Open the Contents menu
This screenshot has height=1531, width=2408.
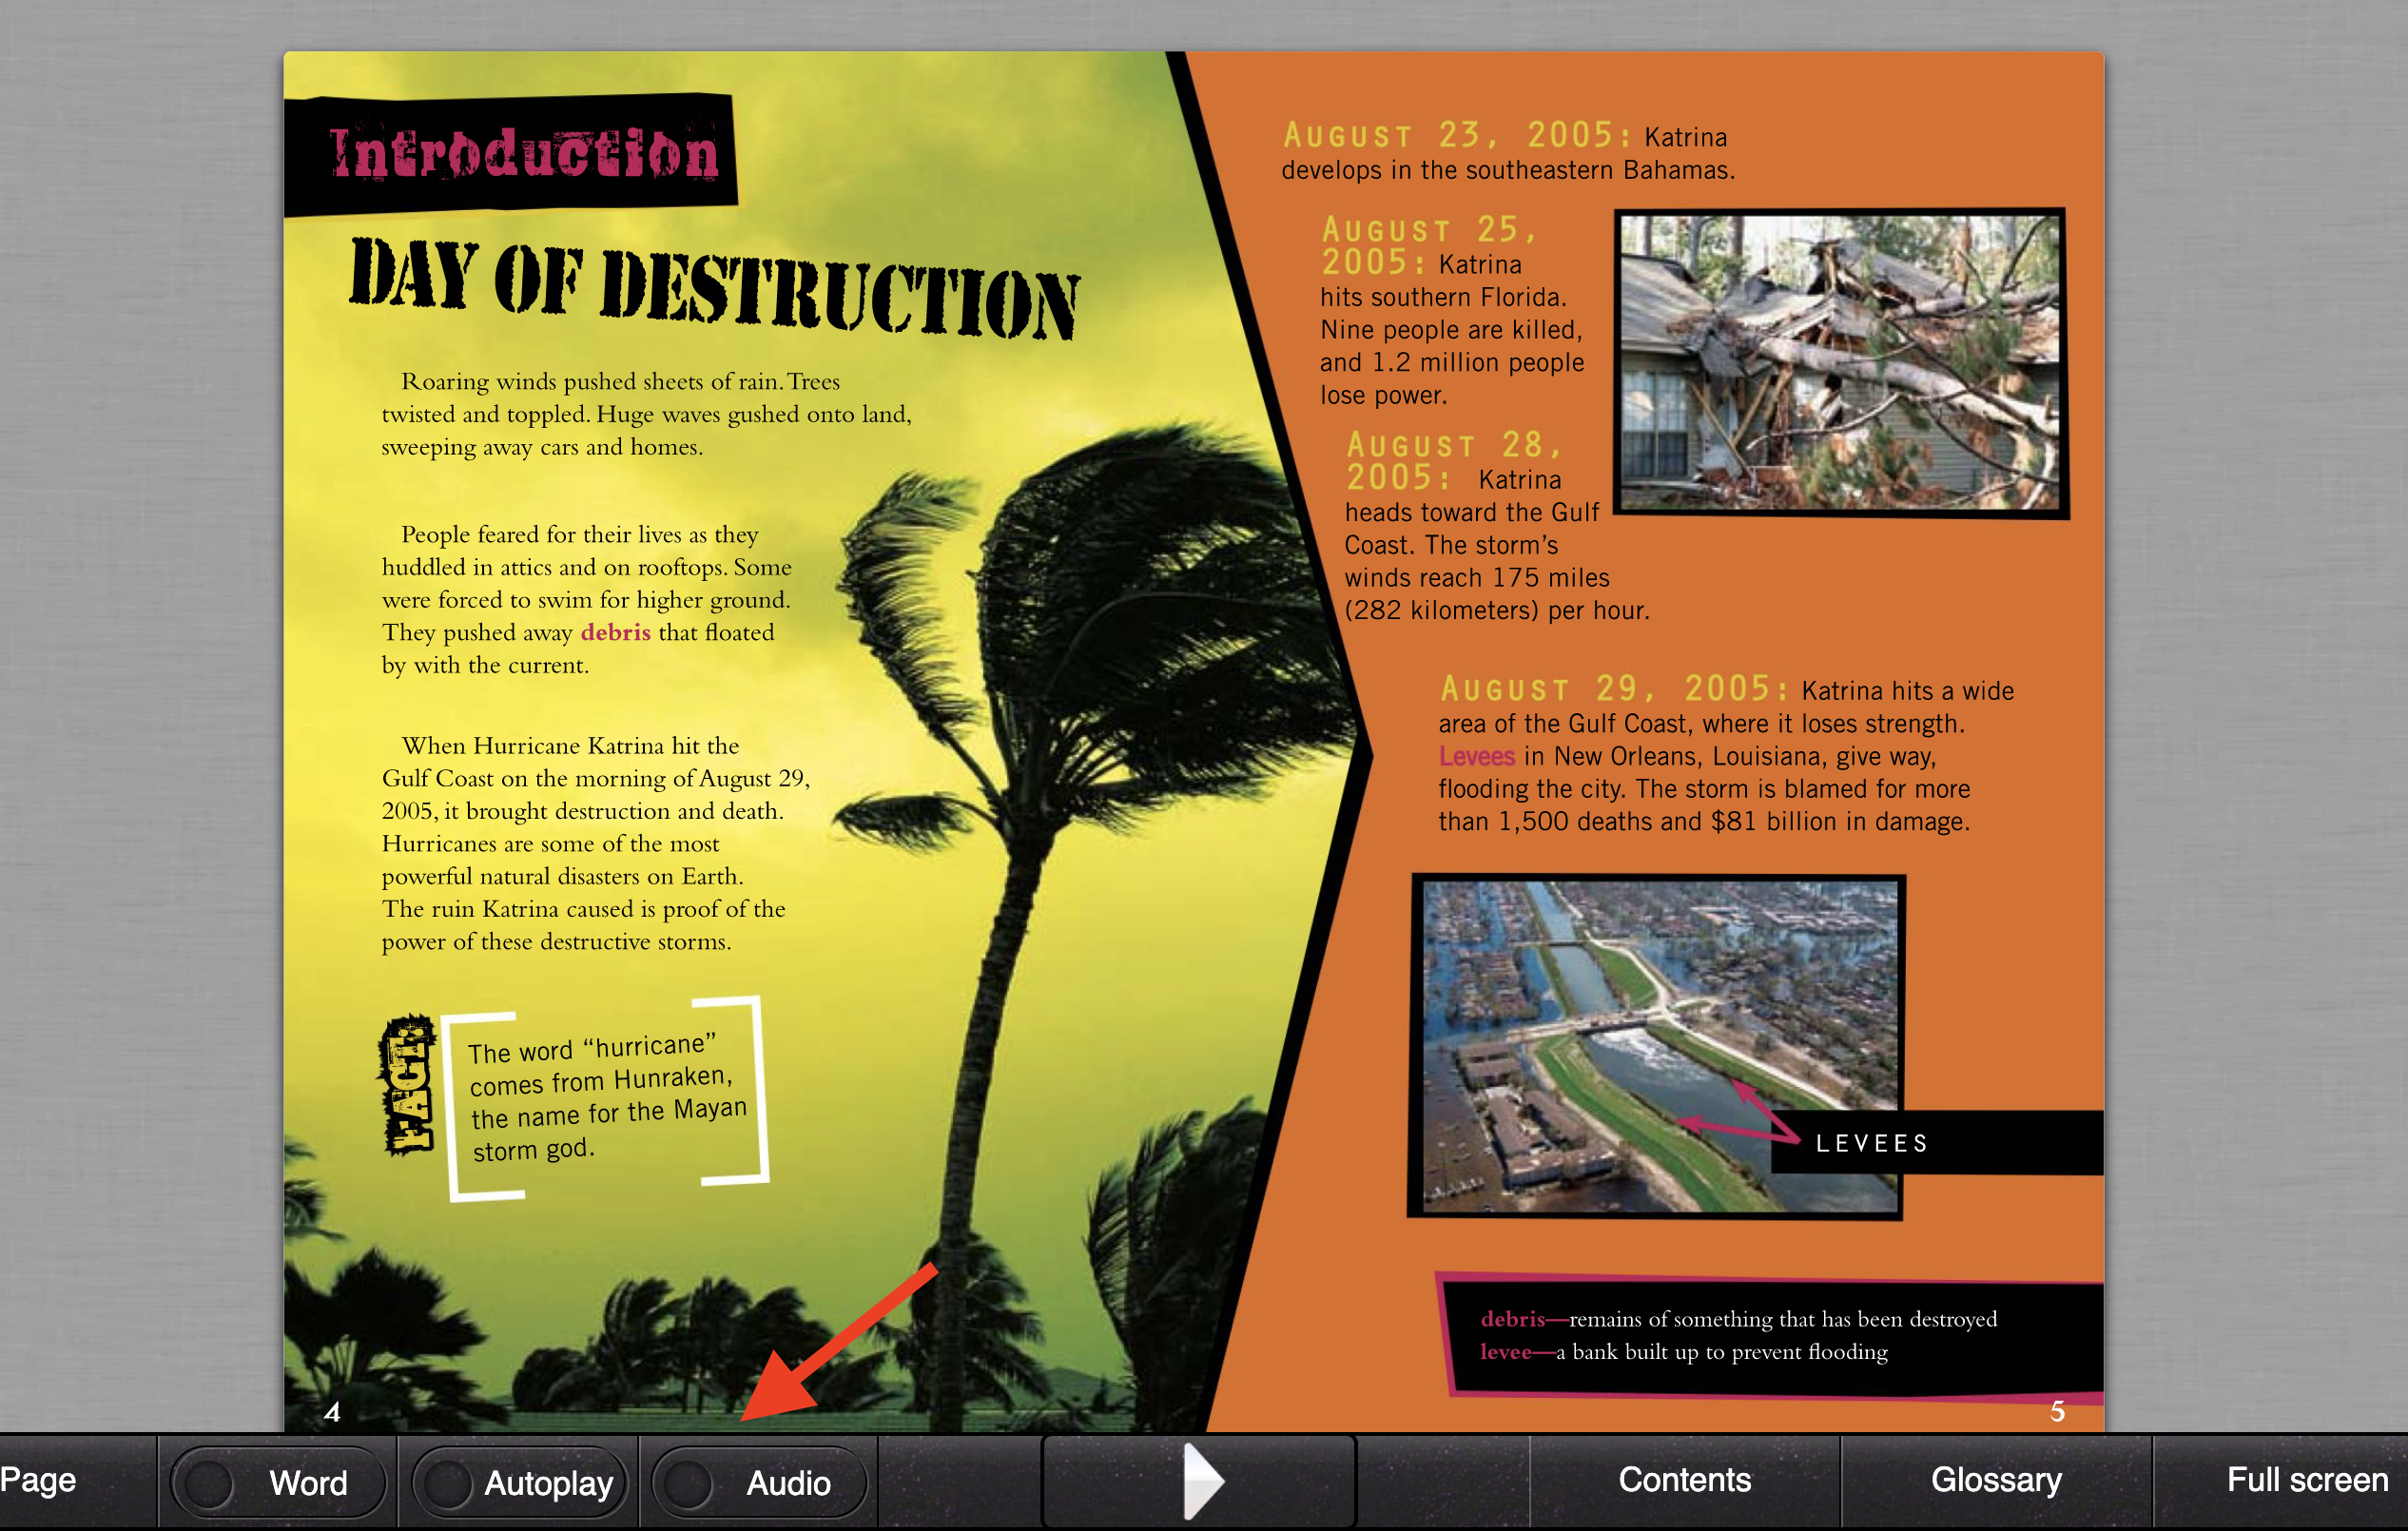[x=1684, y=1480]
